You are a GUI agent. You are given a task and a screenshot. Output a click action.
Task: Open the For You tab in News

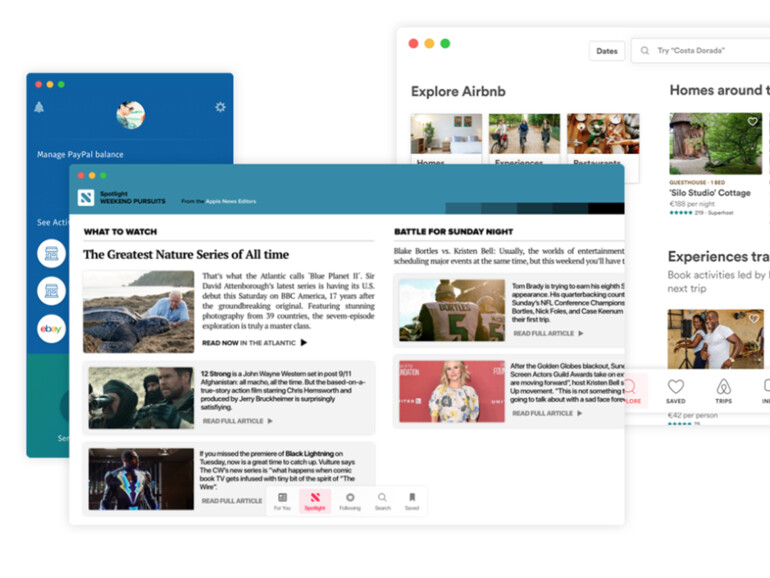point(282,501)
